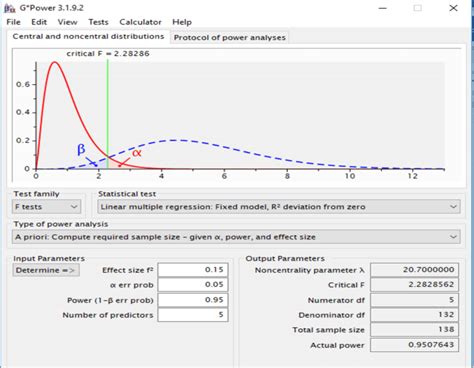
Task: Click the Determine => button
Action: coord(46,270)
